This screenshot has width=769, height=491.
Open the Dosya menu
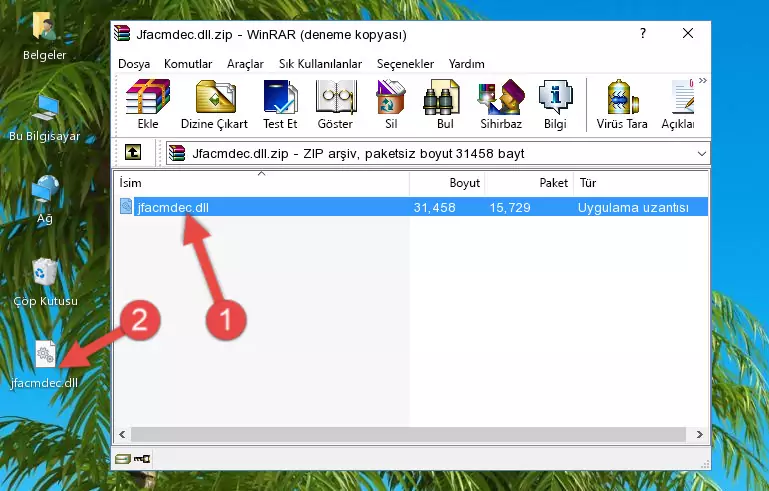pos(134,64)
